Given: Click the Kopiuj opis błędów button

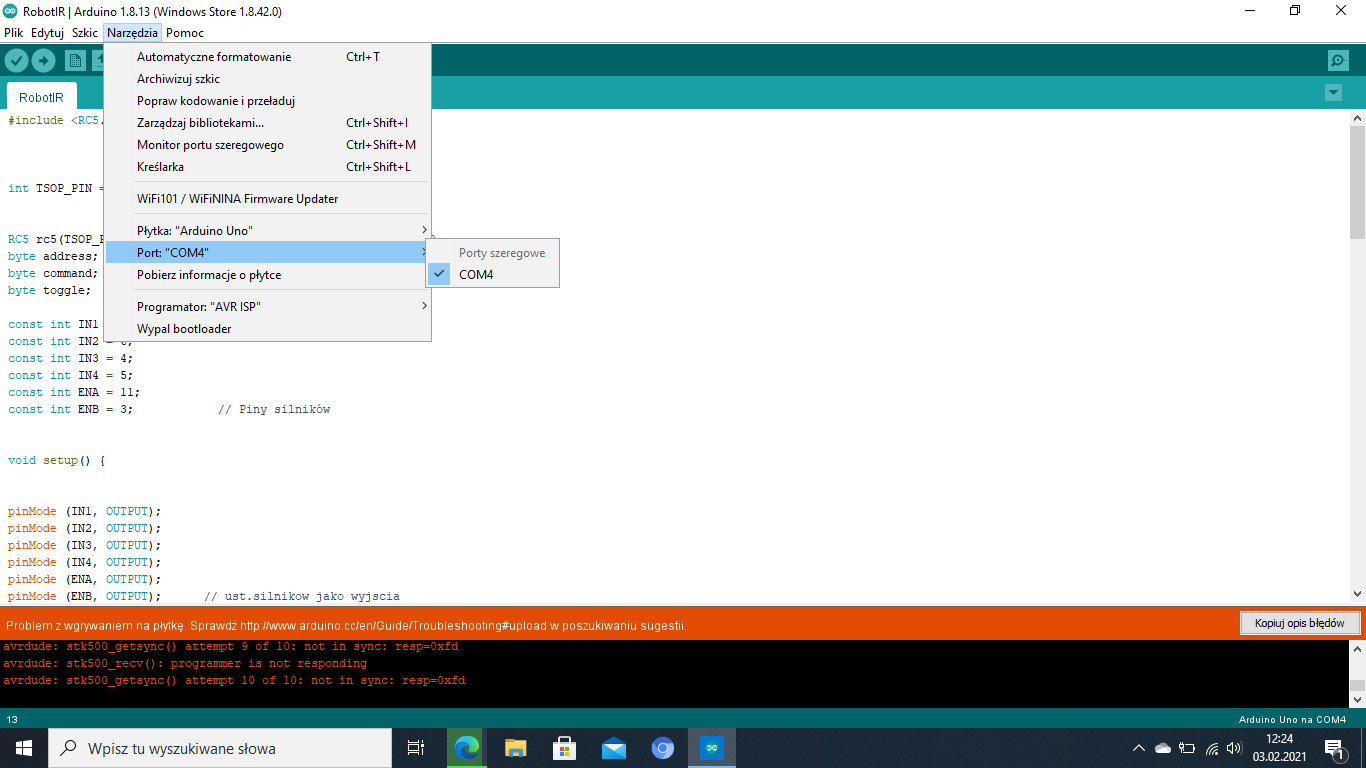Looking at the screenshot, I should click(1301, 623).
